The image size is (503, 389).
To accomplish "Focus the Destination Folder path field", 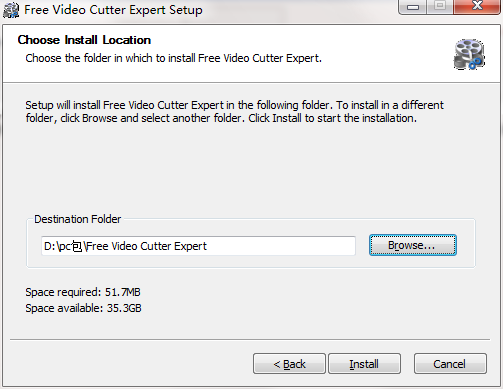I will coord(198,246).
